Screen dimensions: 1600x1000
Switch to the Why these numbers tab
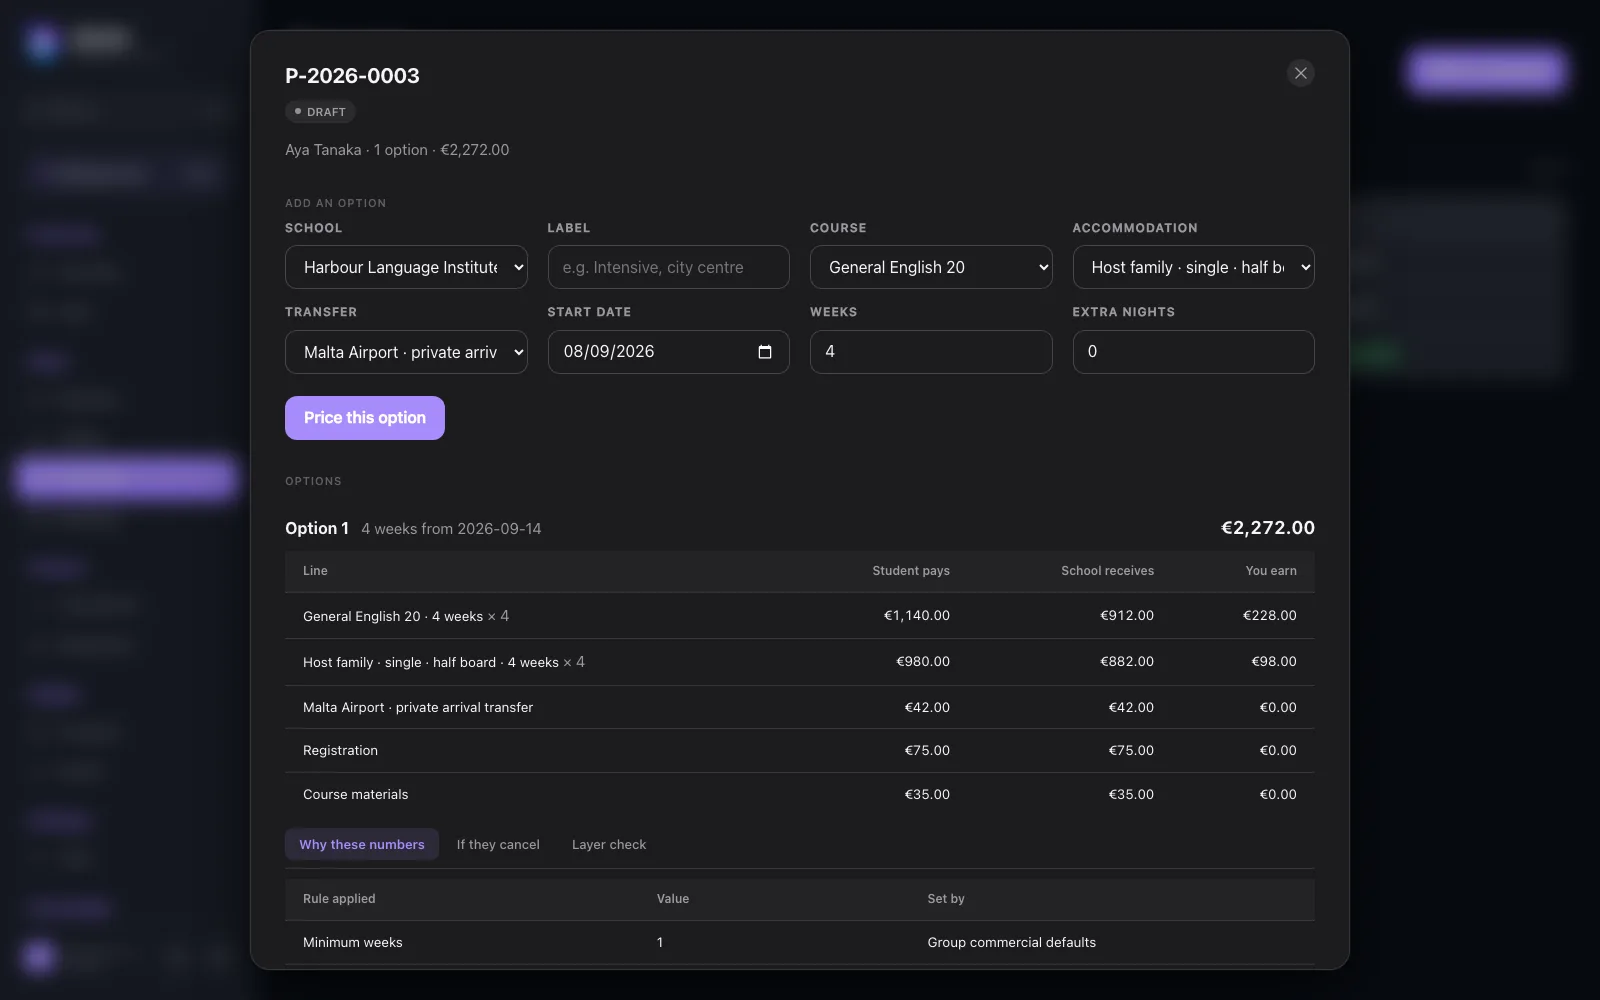click(x=362, y=844)
